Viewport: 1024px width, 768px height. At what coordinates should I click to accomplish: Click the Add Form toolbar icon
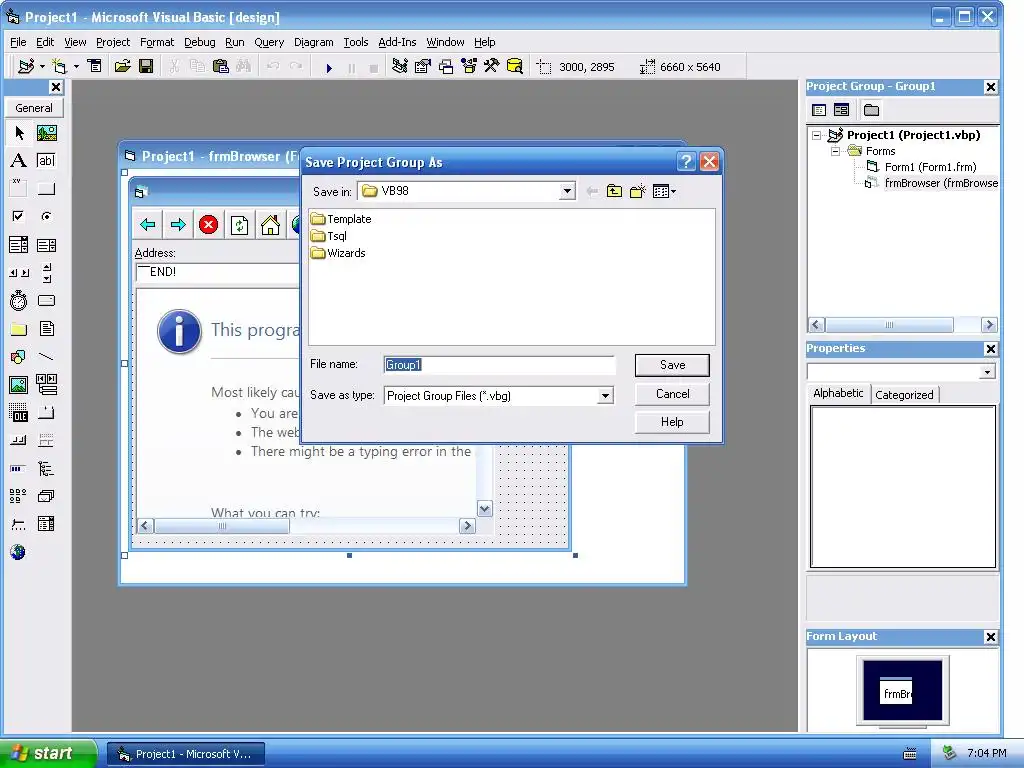point(59,67)
